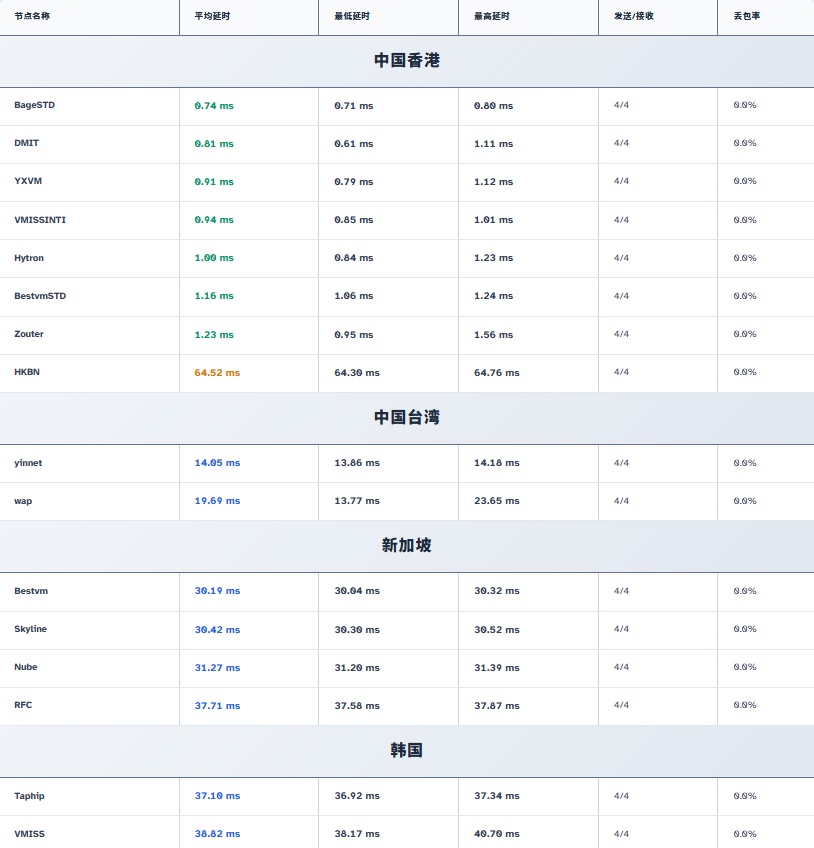
Task: Select the Taphip node name
Action: pos(29,796)
